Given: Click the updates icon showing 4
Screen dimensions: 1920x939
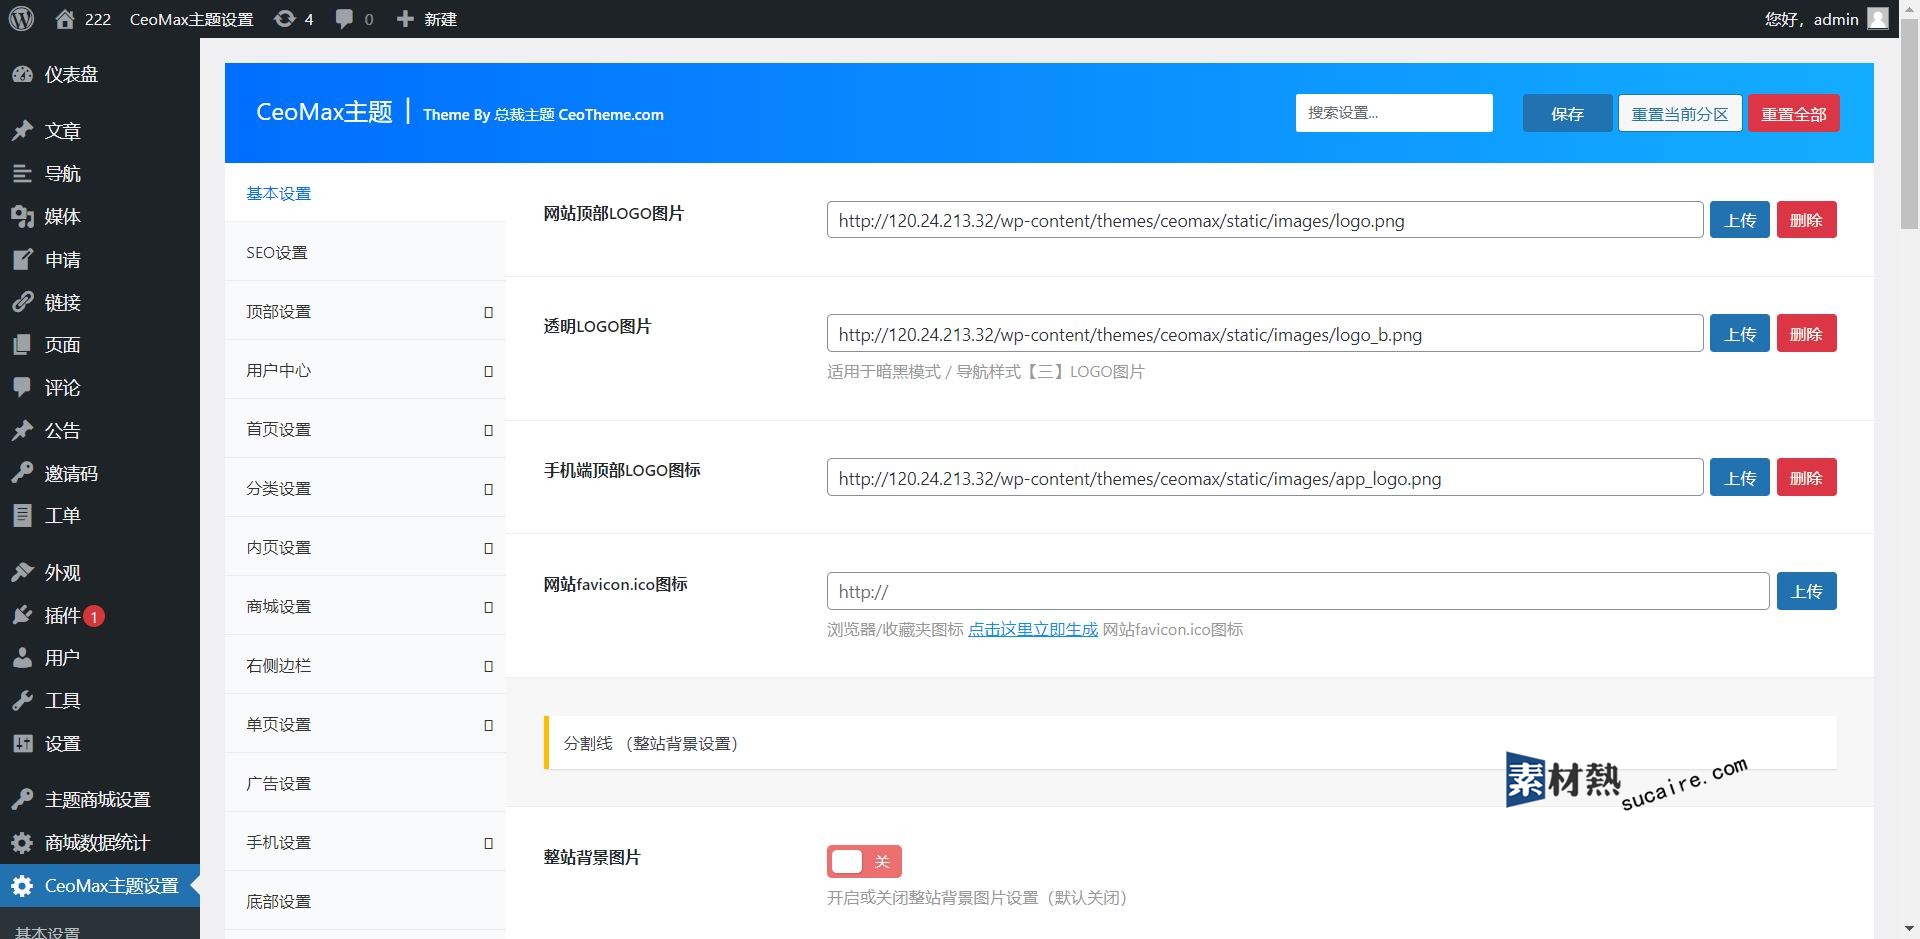Looking at the screenshot, I should point(285,19).
